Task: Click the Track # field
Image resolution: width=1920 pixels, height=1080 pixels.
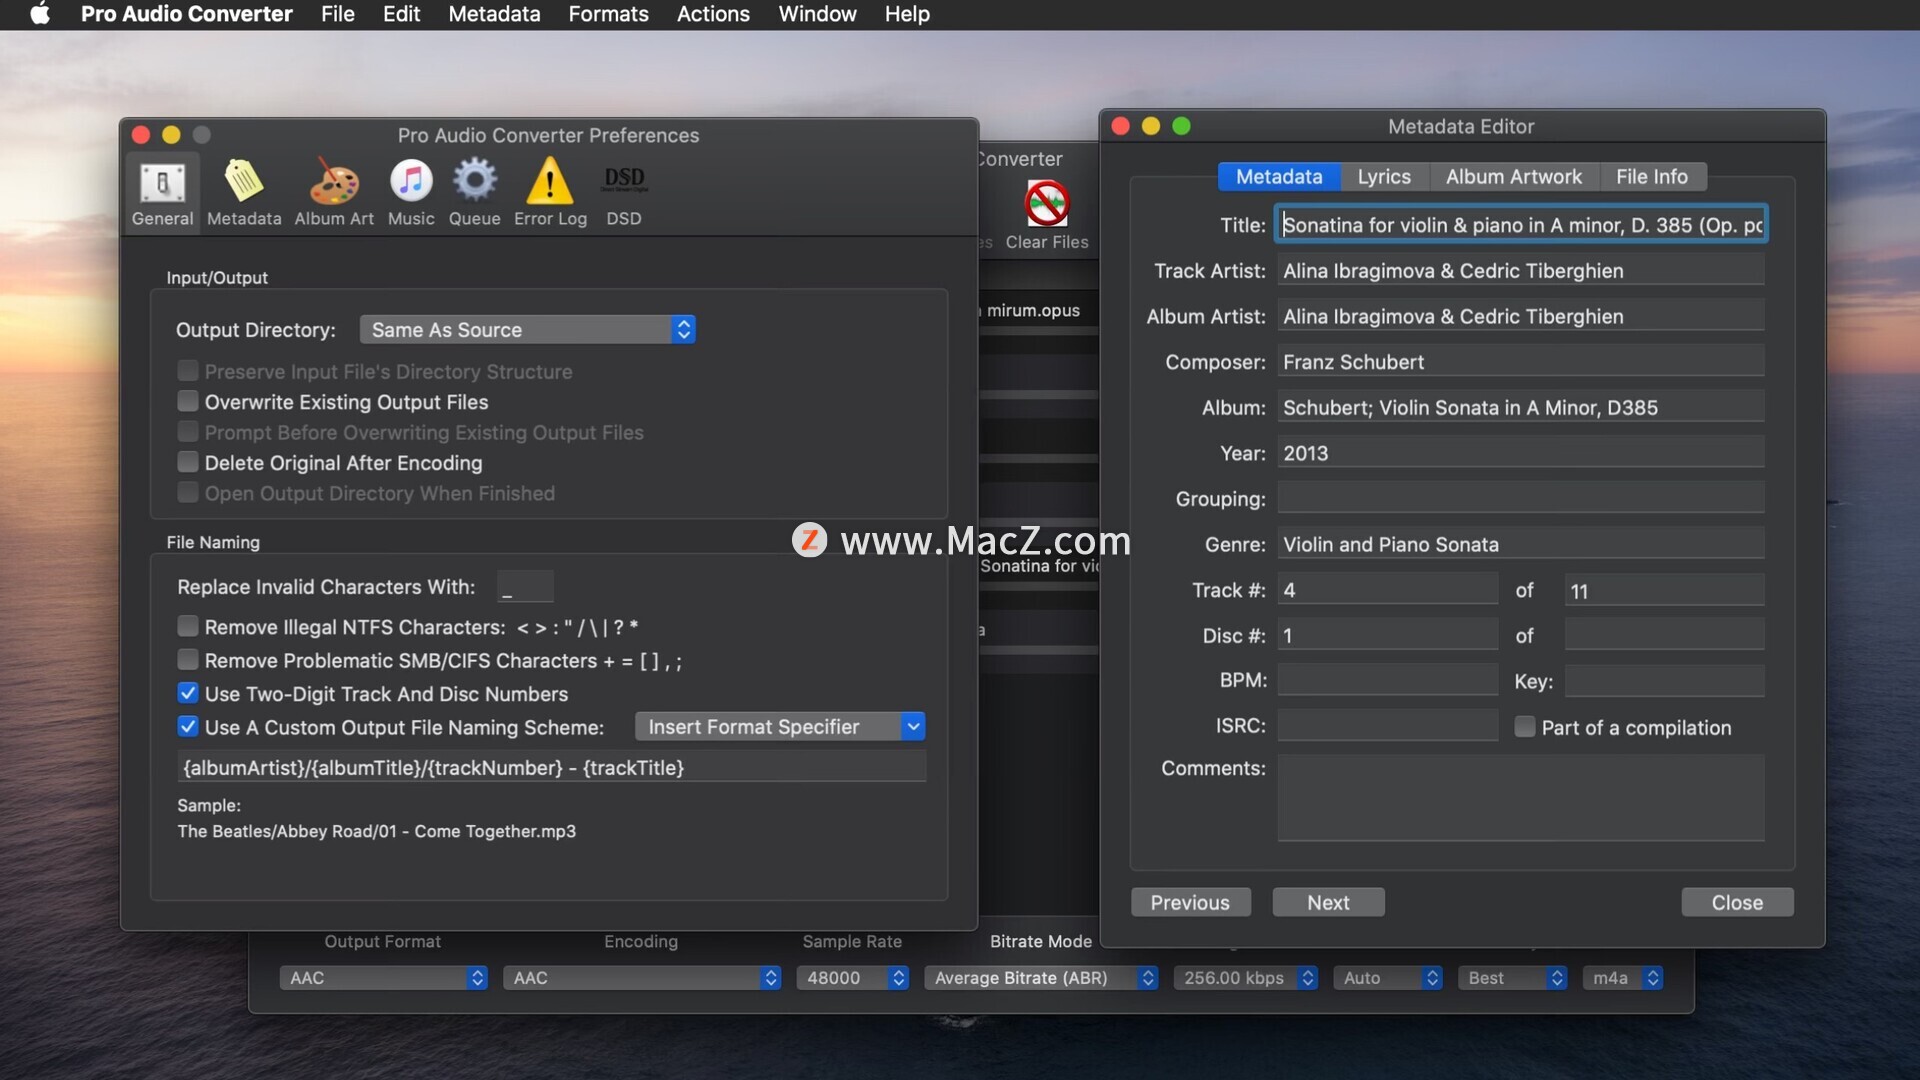Action: 1388,590
